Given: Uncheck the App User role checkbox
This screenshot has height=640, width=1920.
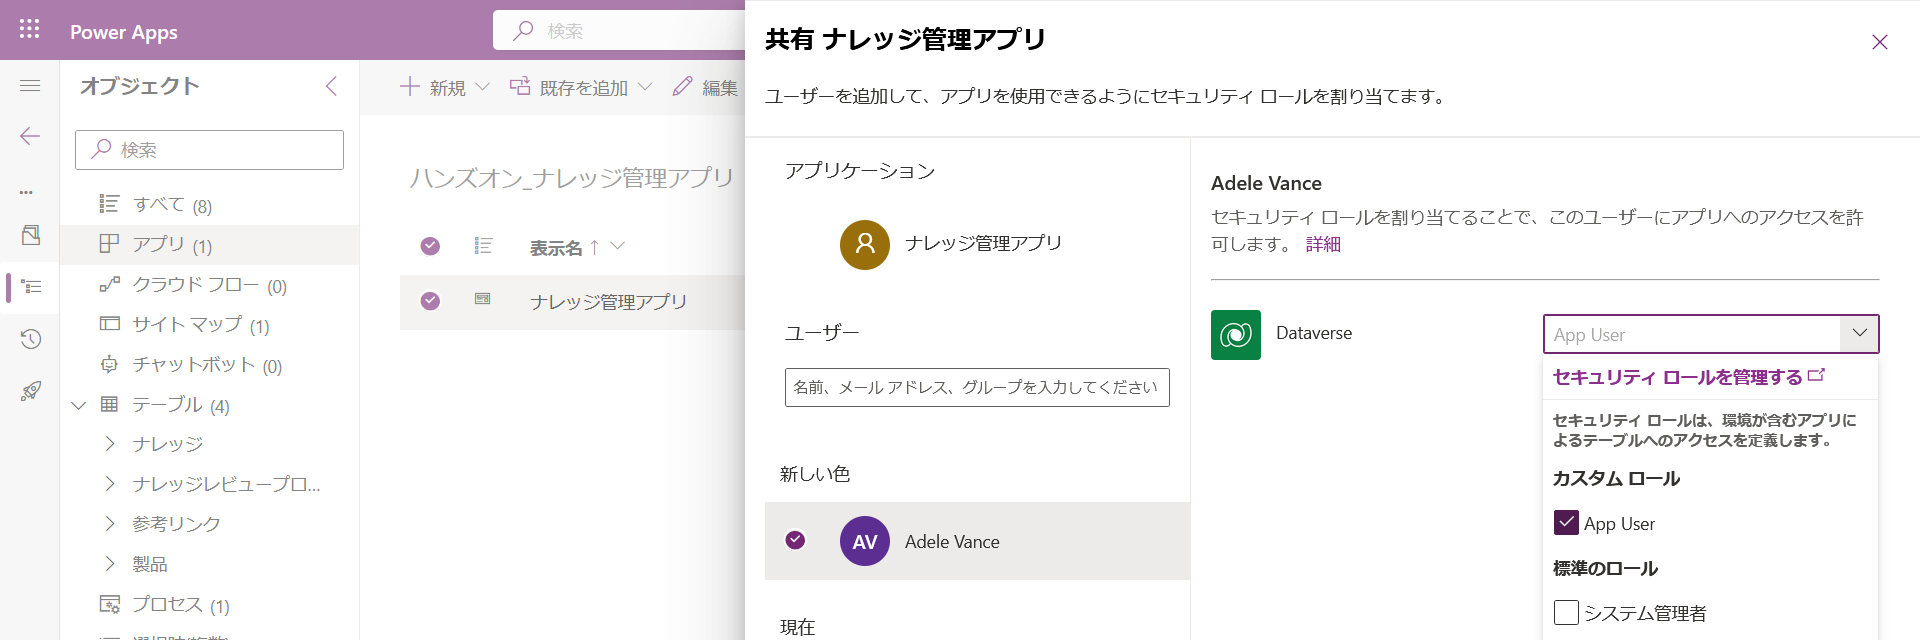Looking at the screenshot, I should point(1566,523).
